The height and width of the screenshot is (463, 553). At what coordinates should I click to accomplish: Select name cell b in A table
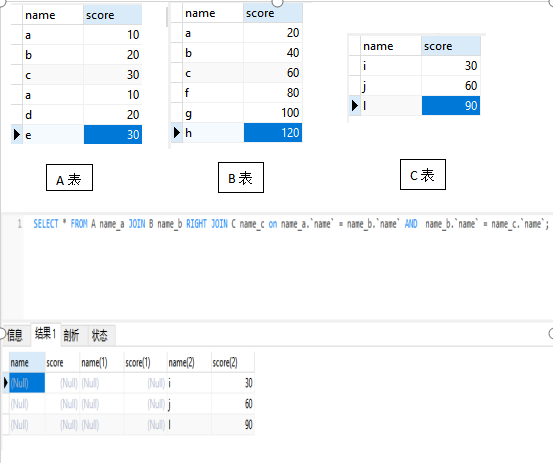click(53, 55)
